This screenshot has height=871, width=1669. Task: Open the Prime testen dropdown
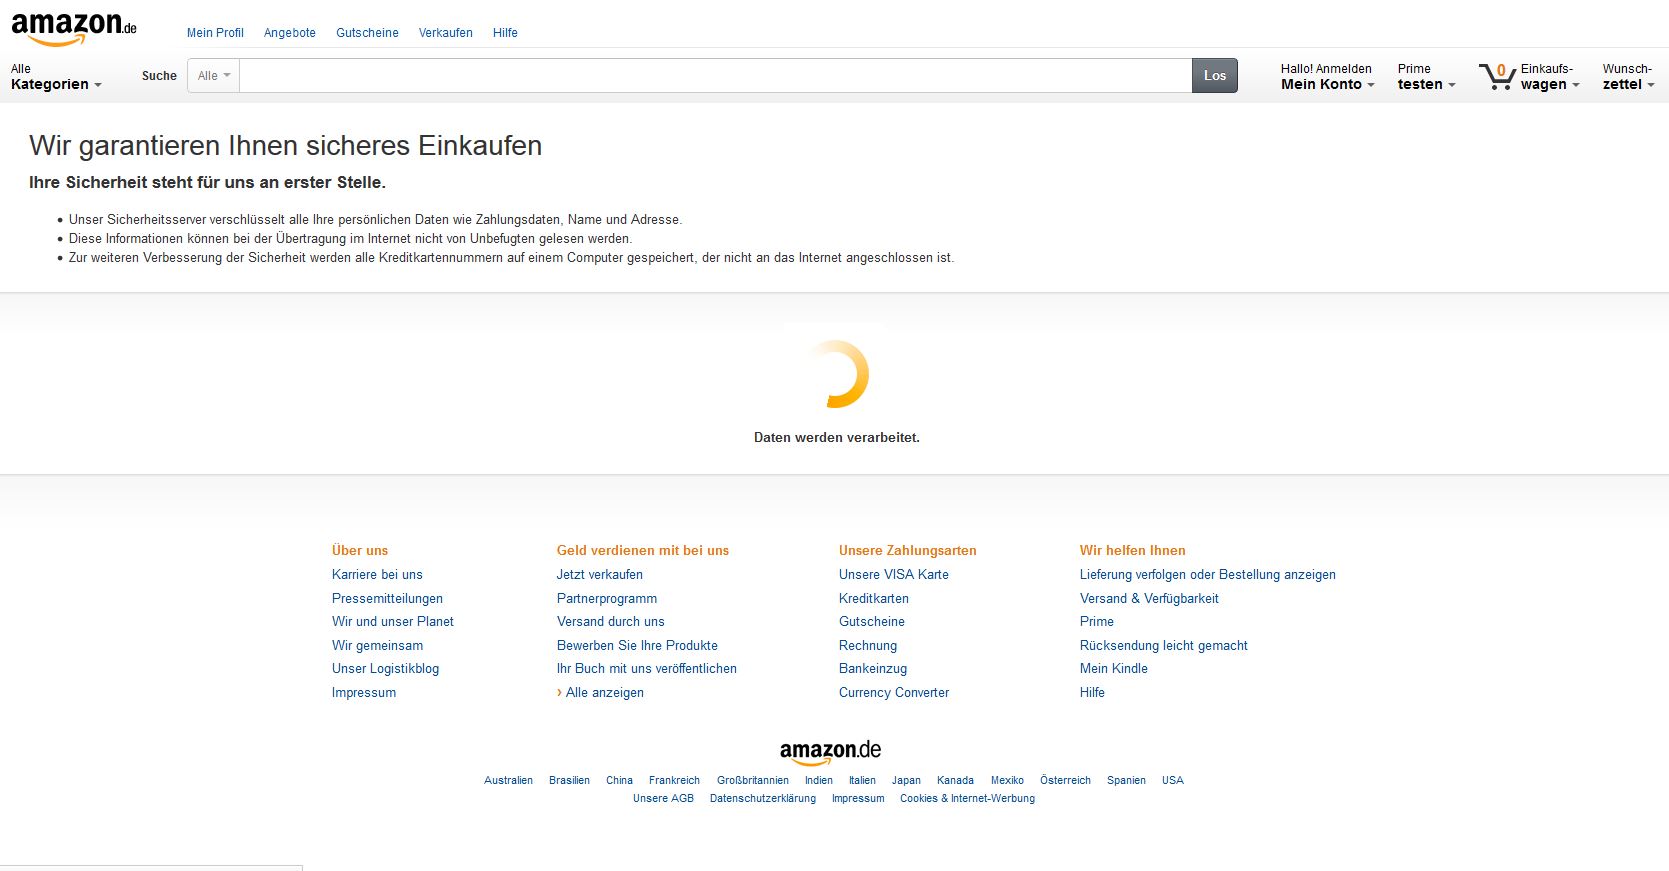(x=1426, y=77)
